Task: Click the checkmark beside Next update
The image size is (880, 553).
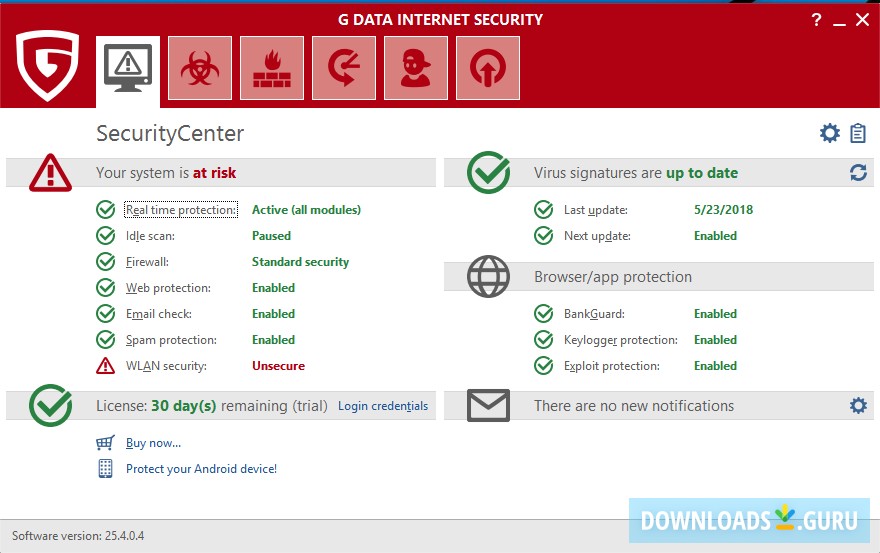Action: tap(543, 235)
